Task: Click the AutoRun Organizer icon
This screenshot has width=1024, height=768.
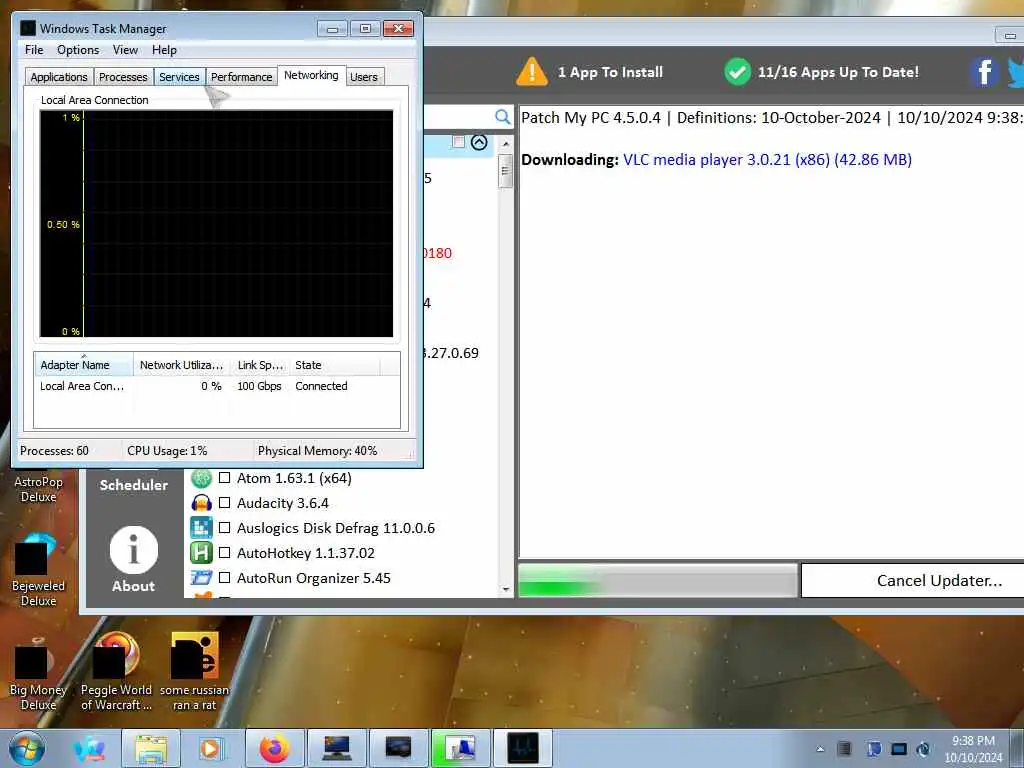Action: [x=201, y=578]
